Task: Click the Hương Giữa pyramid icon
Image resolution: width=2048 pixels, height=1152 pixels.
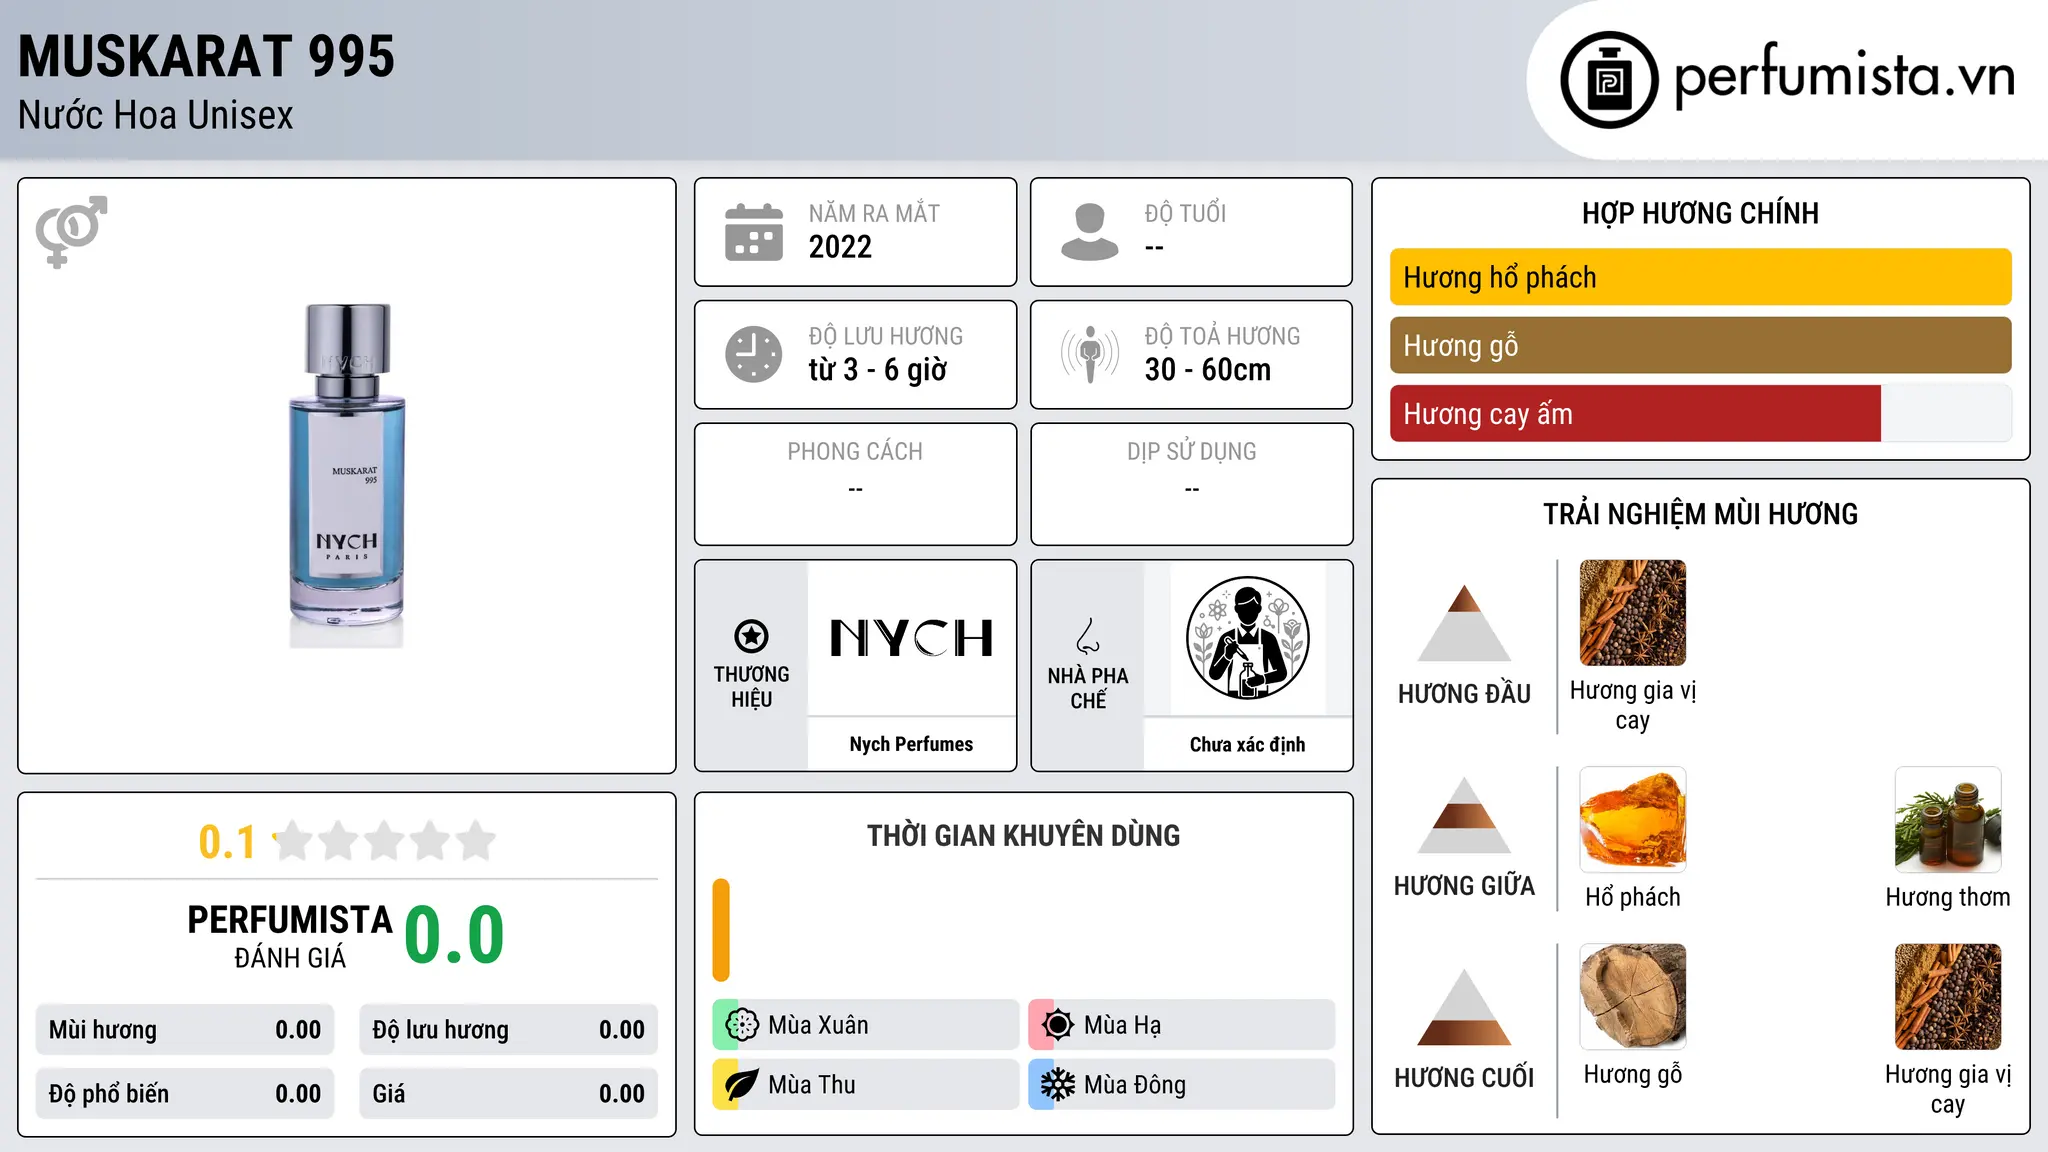Action: pos(1464,815)
